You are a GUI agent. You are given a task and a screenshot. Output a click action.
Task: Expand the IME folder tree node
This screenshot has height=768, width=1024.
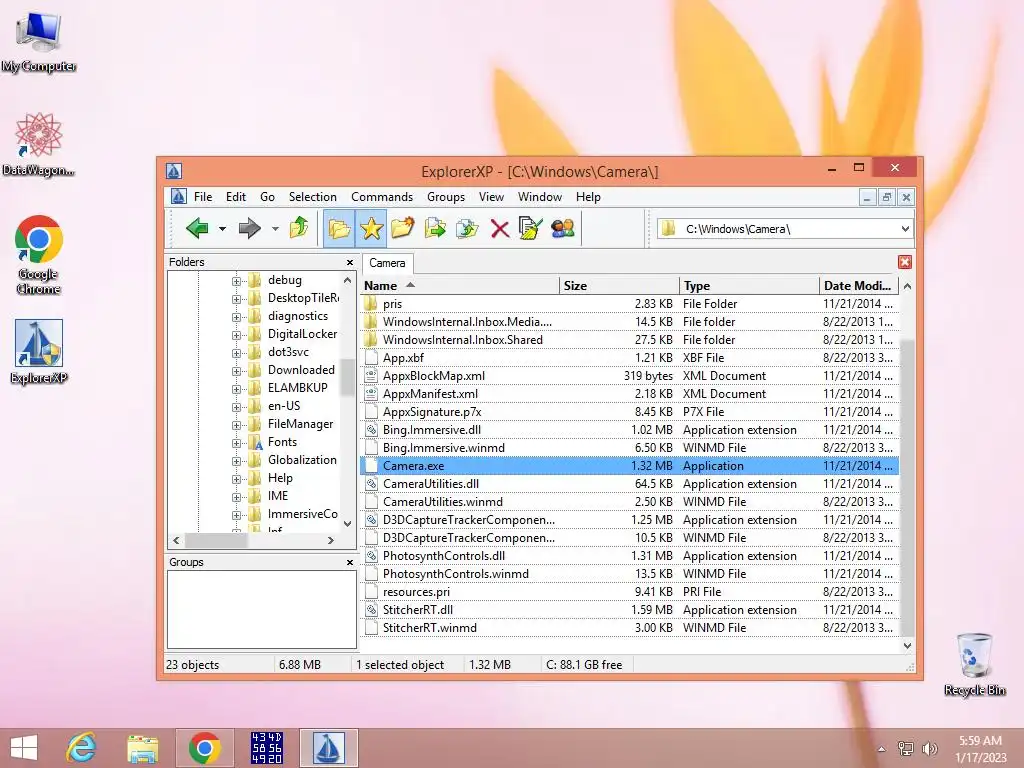coord(236,497)
